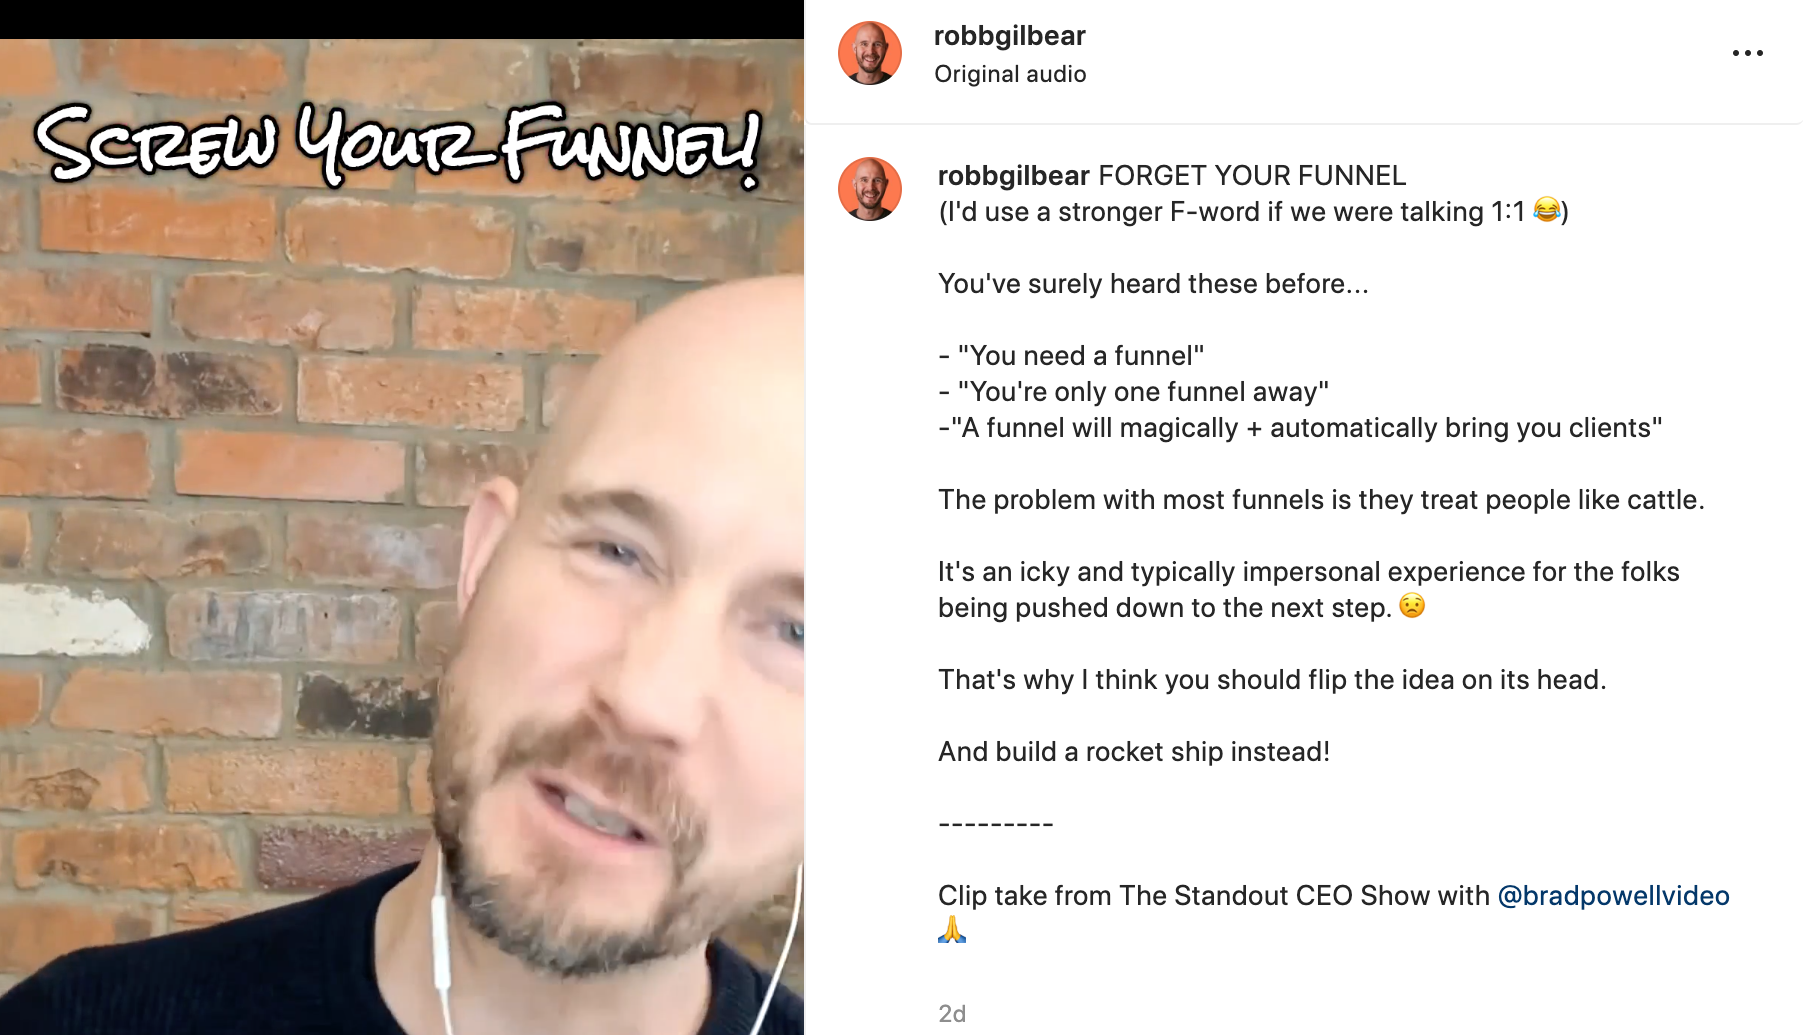
Task: Click the Screw Your Funnel title overlay
Action: pyautogui.click(x=398, y=146)
